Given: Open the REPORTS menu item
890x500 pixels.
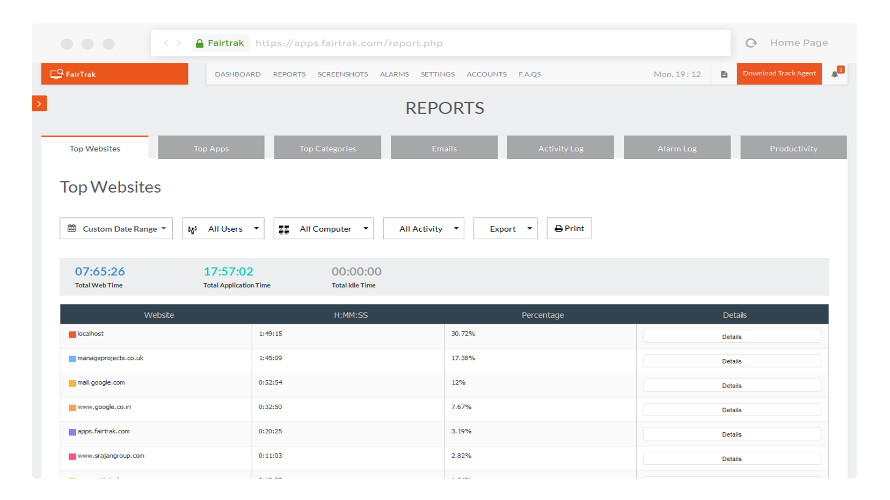Looking at the screenshot, I should (289, 74).
